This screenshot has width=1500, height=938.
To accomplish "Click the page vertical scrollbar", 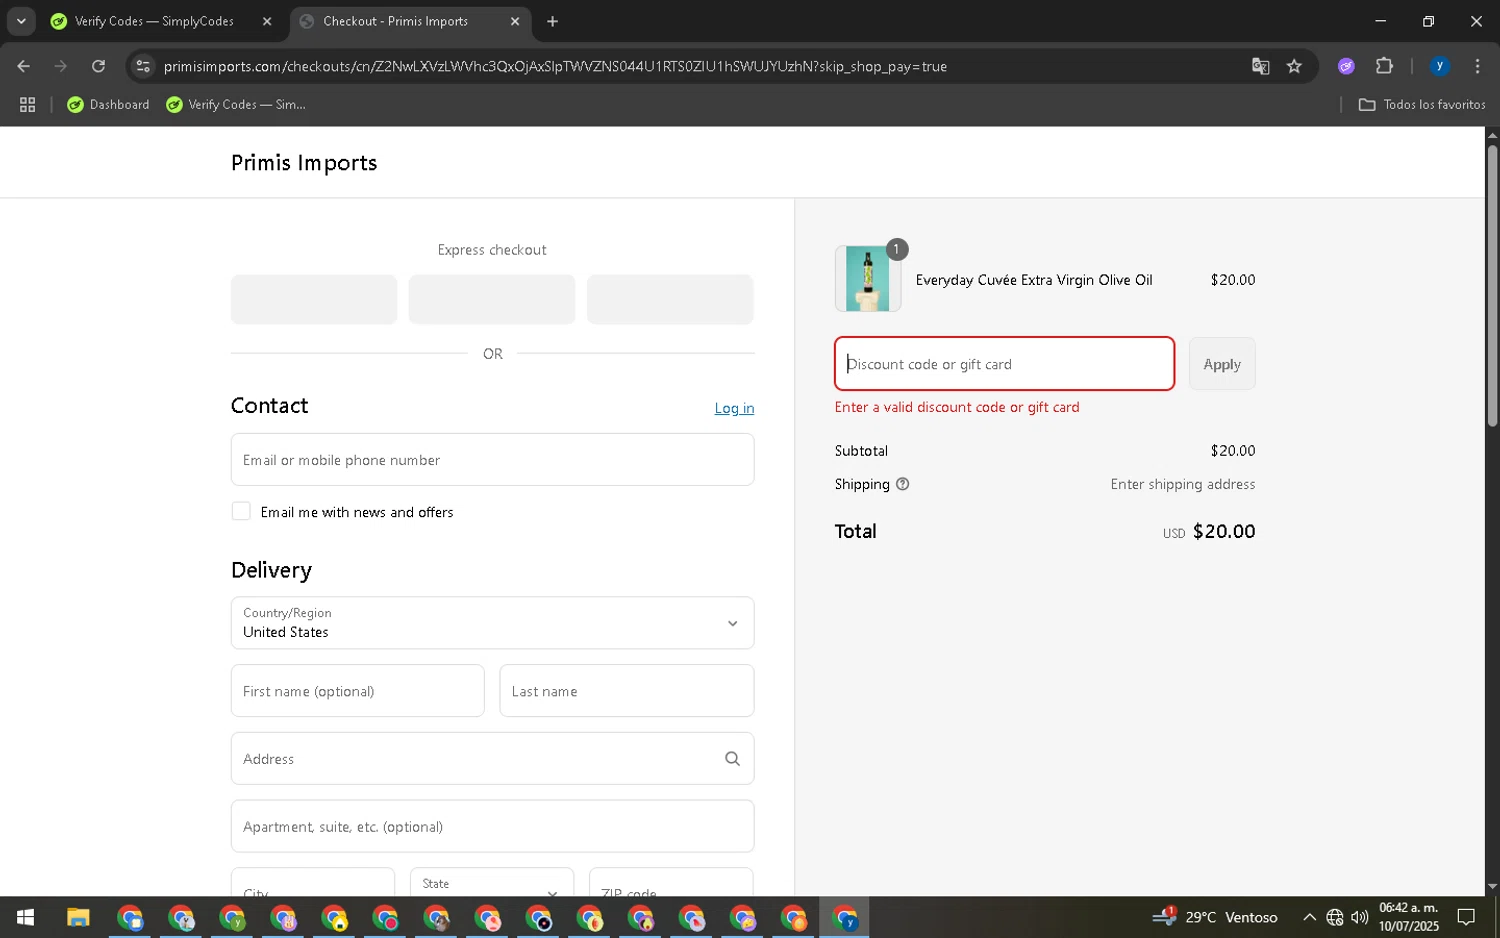I will pyautogui.click(x=1492, y=285).
